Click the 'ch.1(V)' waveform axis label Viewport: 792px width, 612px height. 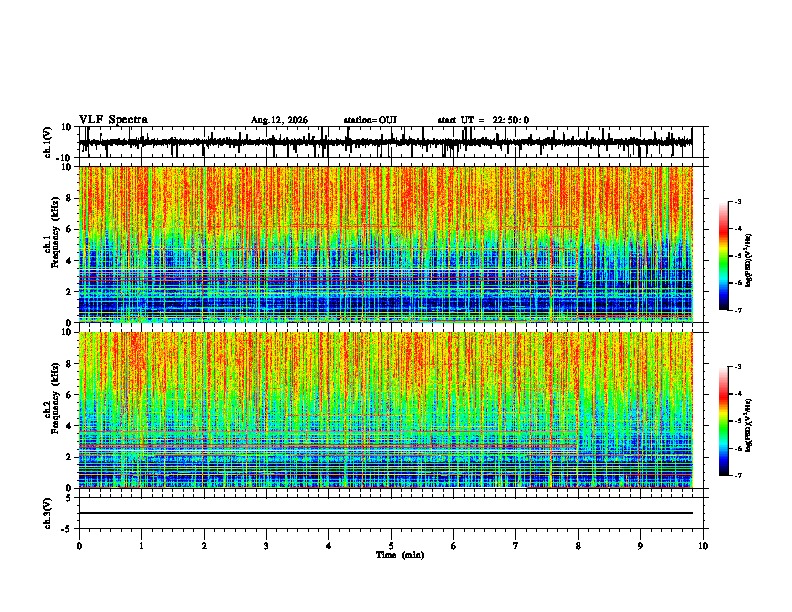coord(48,142)
